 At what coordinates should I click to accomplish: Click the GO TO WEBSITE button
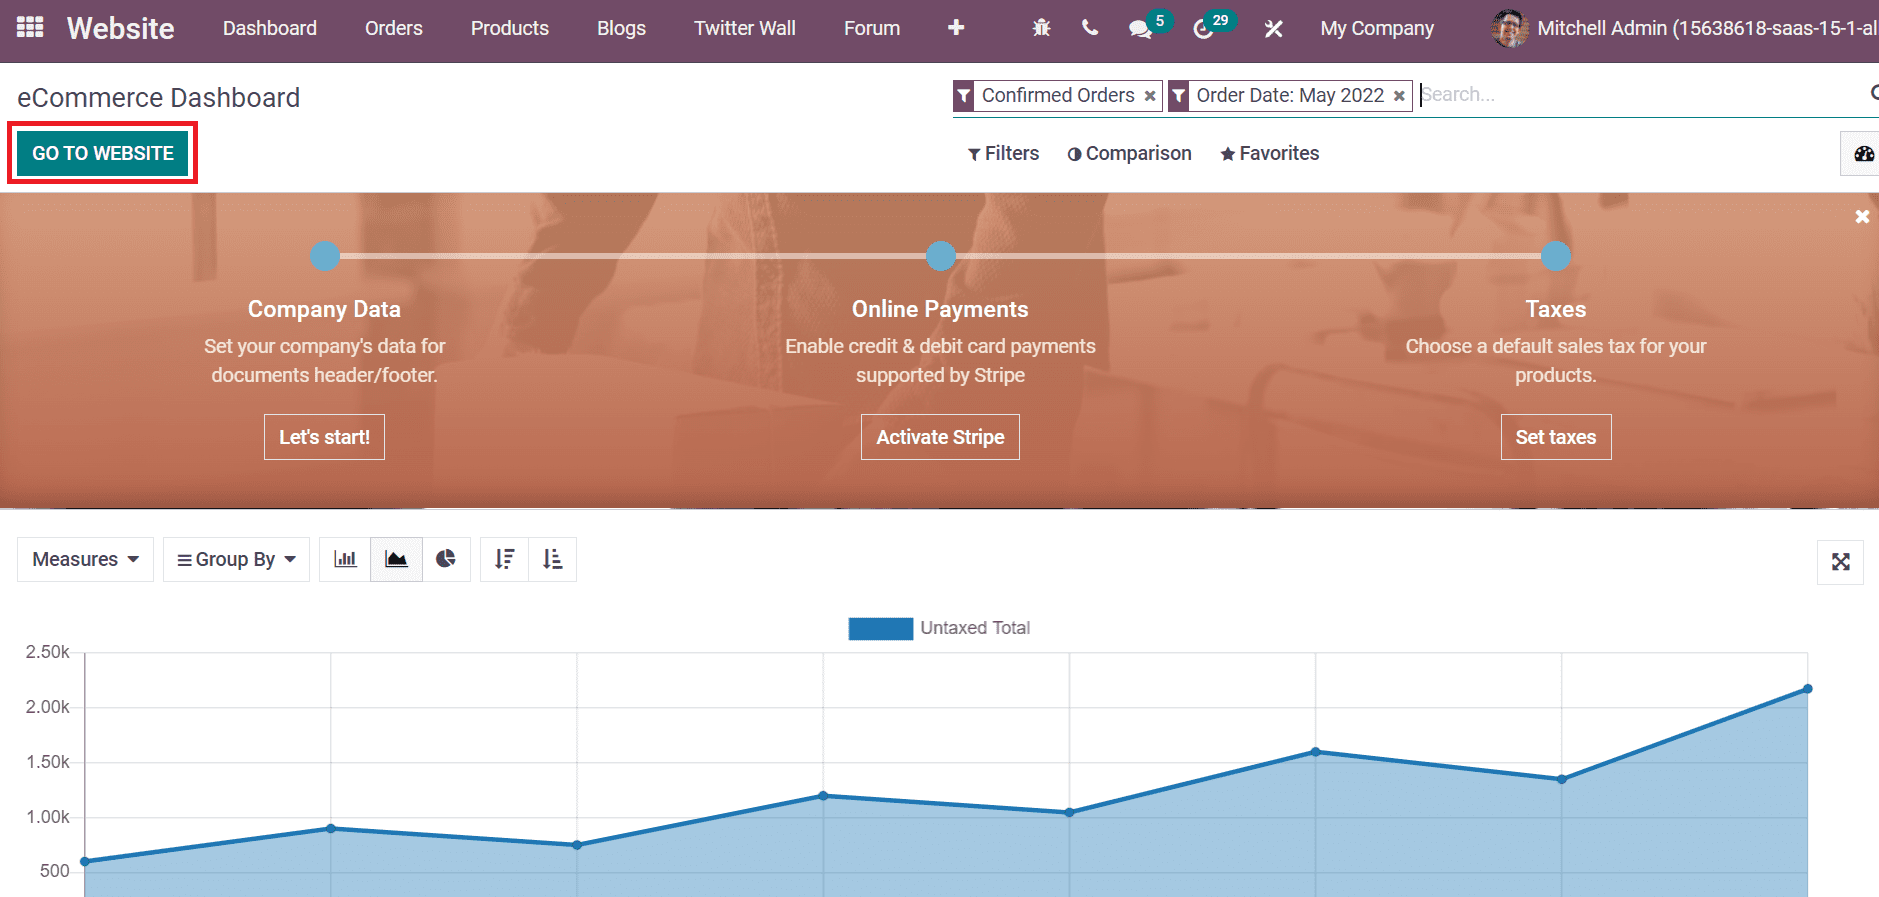click(103, 153)
